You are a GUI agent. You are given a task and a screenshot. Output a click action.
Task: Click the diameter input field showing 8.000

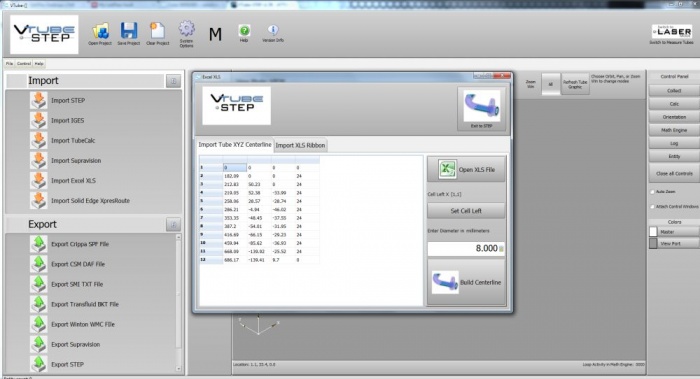(466, 249)
